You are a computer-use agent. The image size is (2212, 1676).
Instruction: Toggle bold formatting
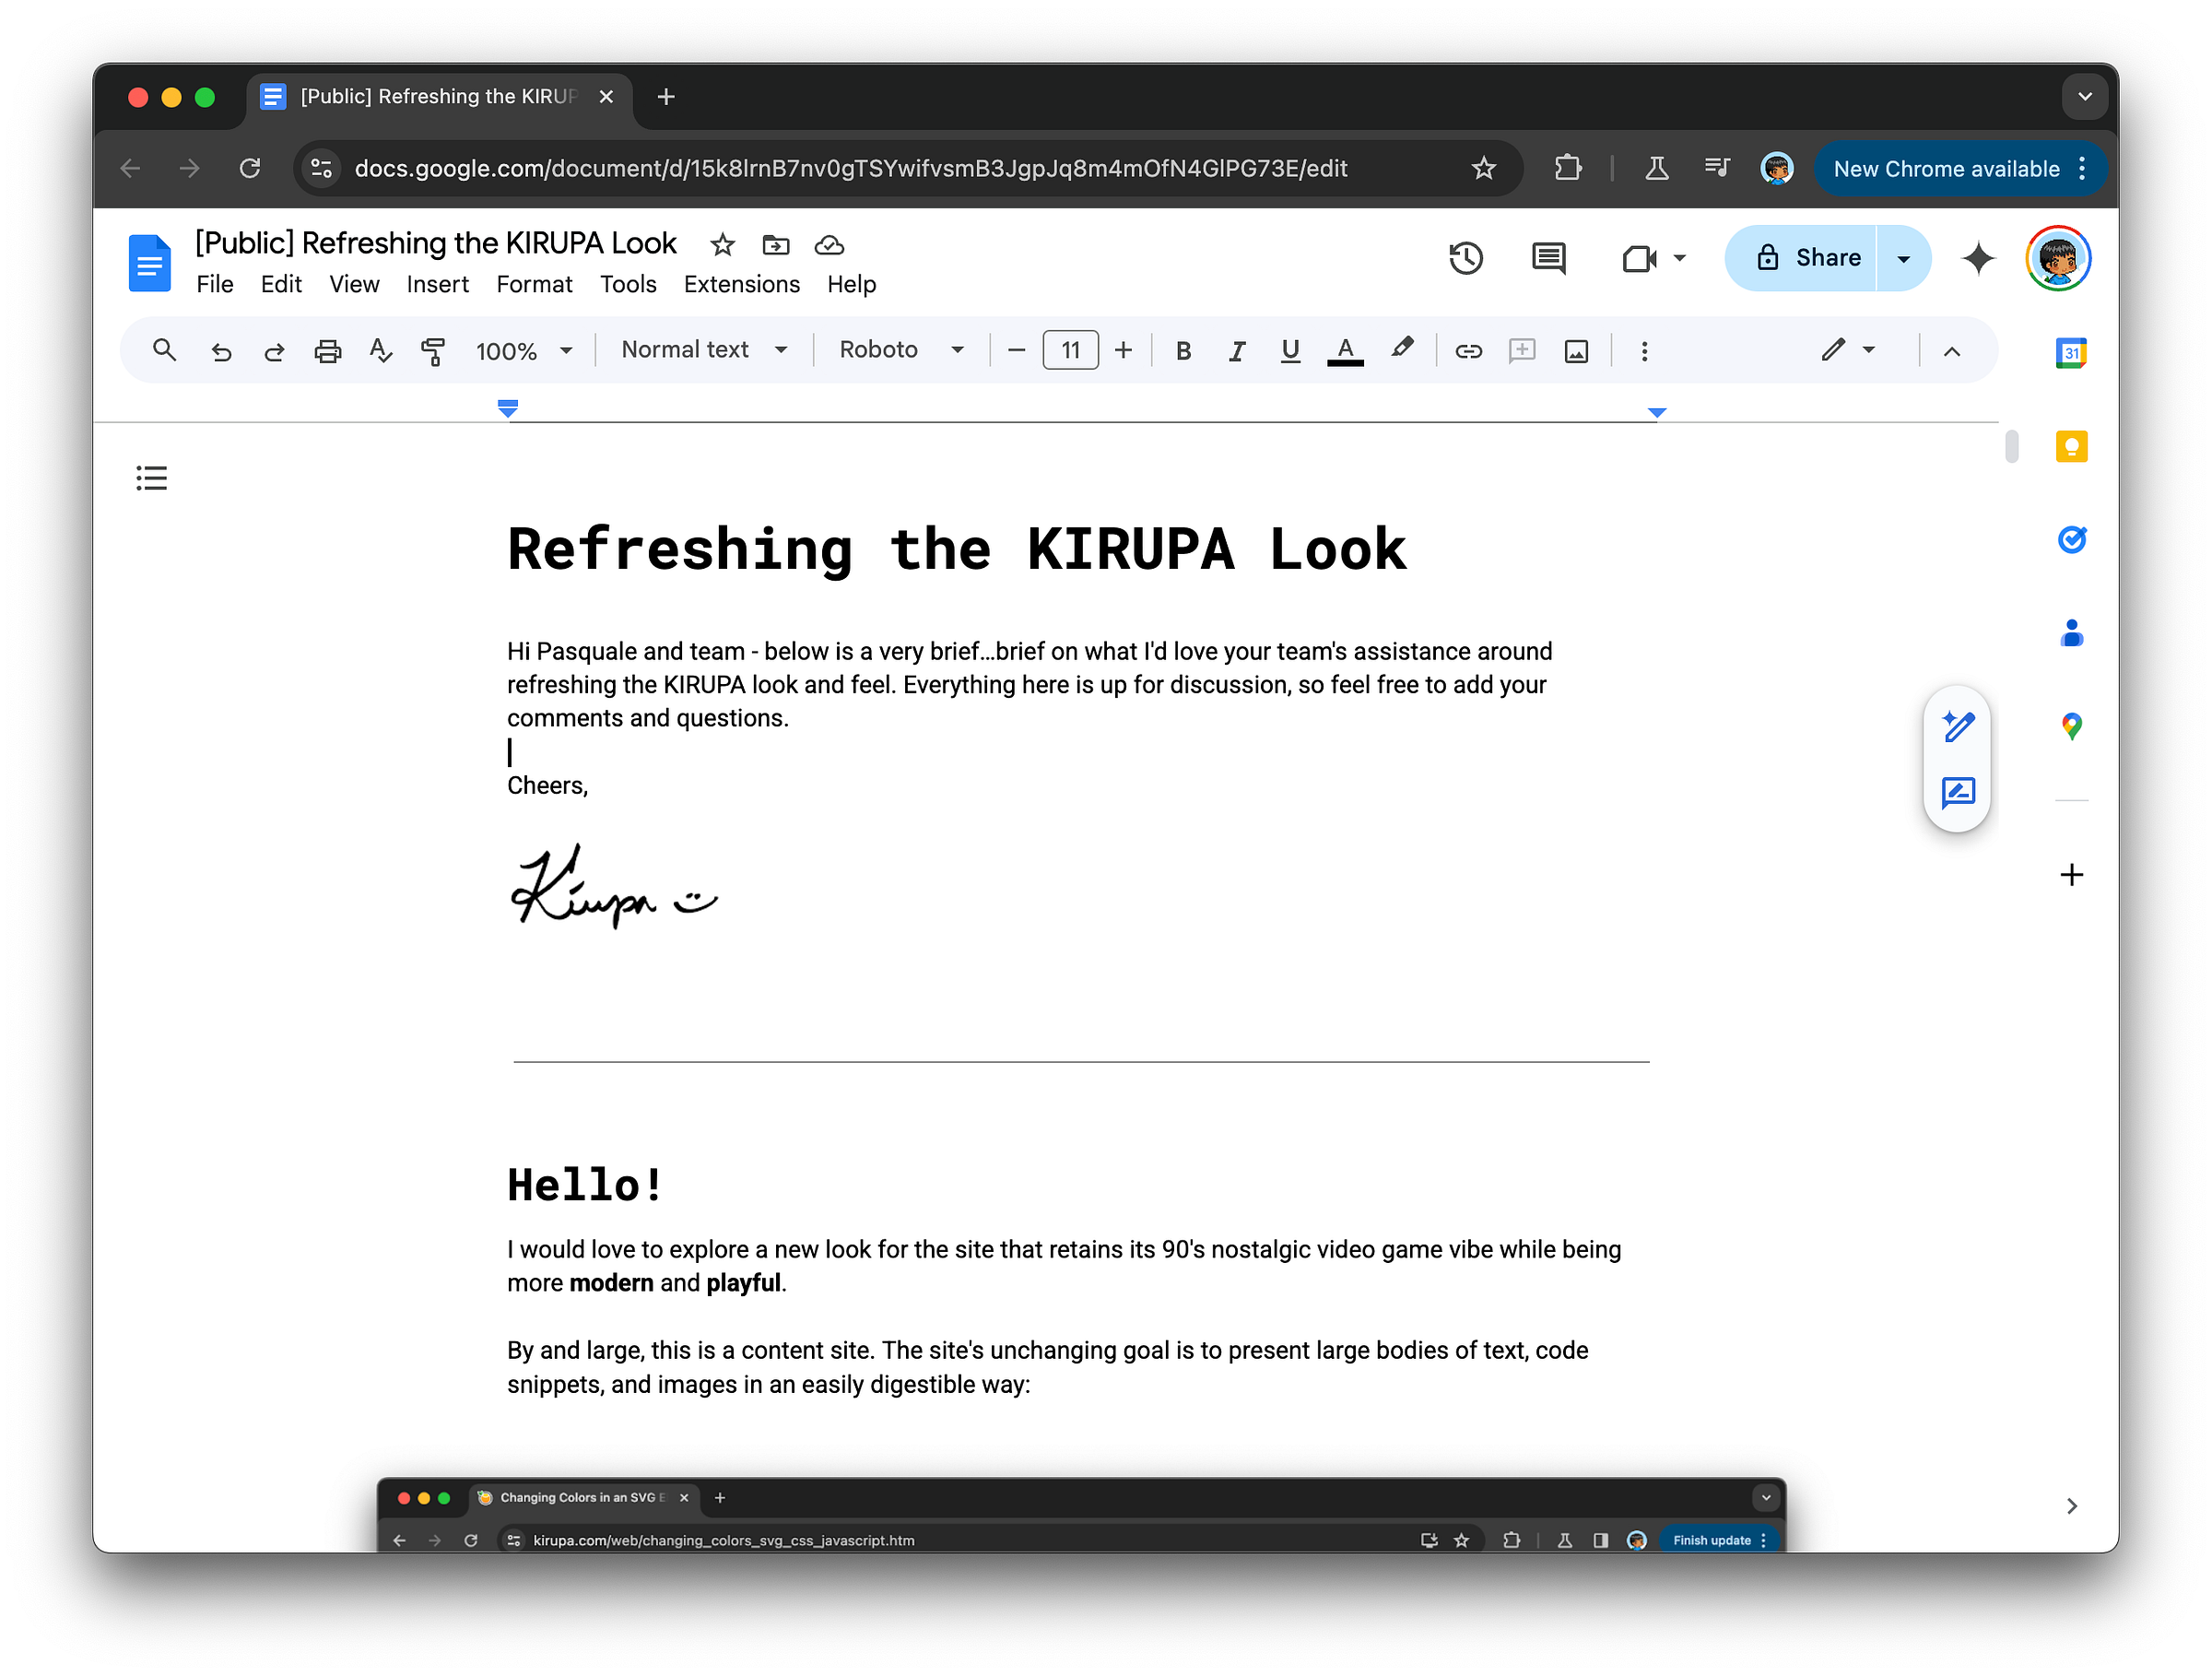tap(1183, 351)
